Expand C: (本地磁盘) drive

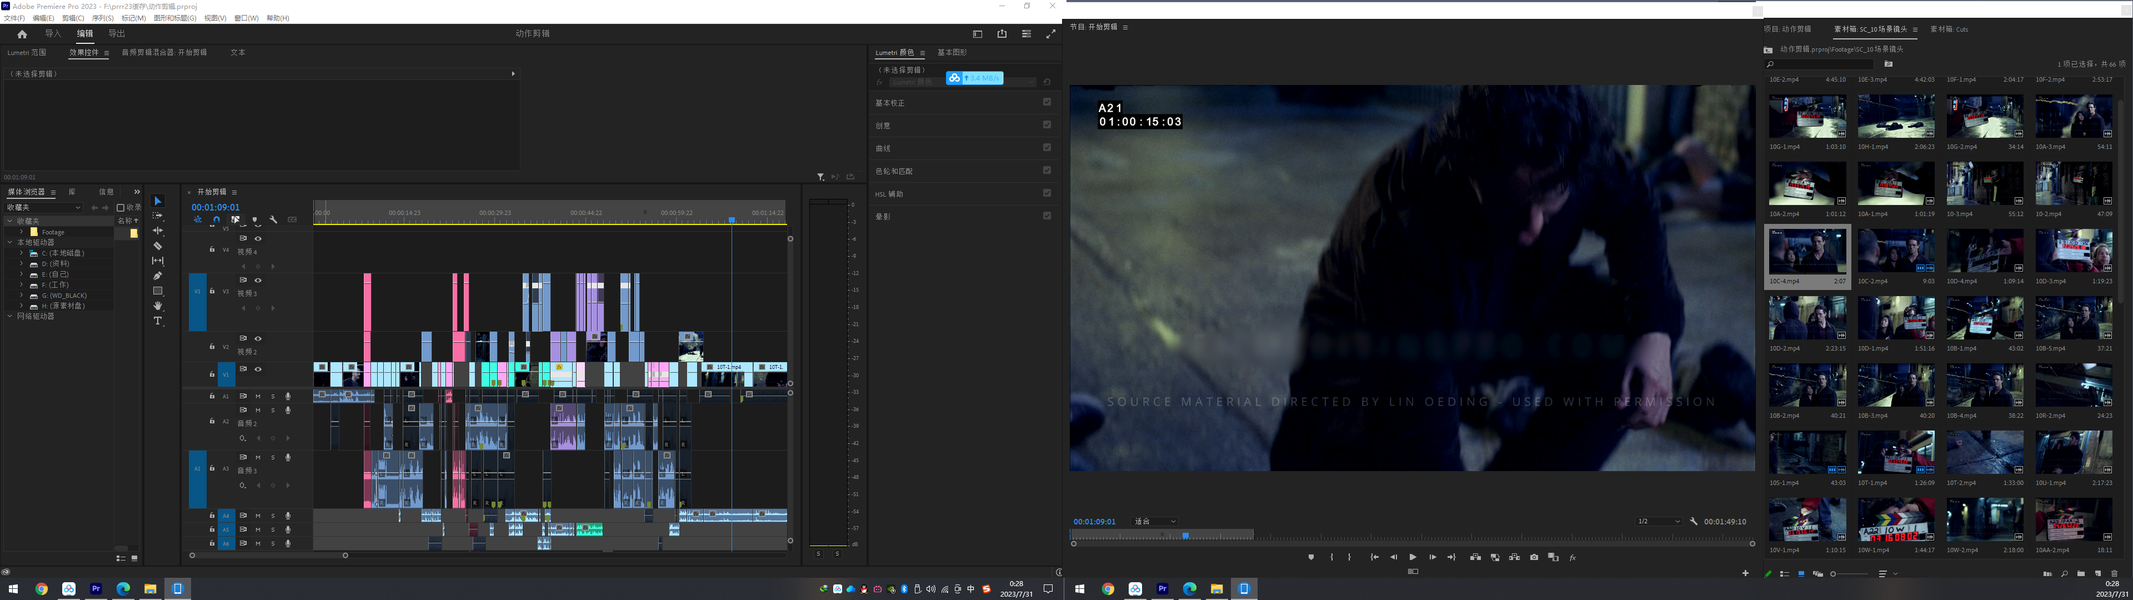point(21,253)
